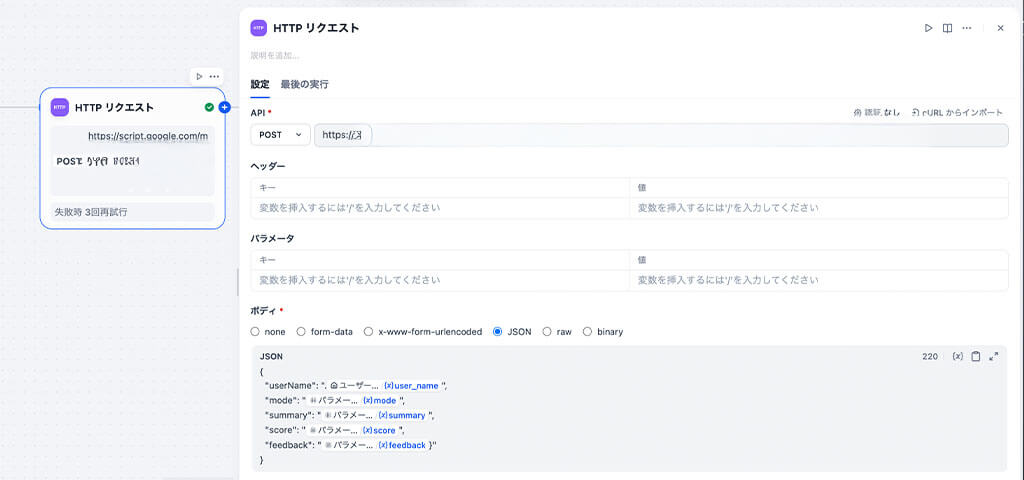Copy JSON body with the clipboard icon
This screenshot has width=1024, height=480.
(x=976, y=357)
